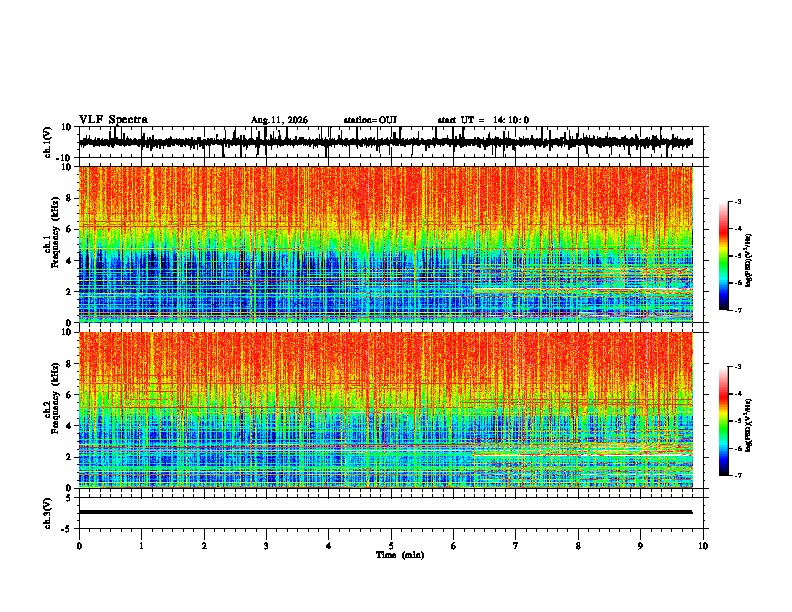Viewport: 792px width, 612px height.
Task: Select the "Aug.11, 2026" date label
Action: pos(279,120)
